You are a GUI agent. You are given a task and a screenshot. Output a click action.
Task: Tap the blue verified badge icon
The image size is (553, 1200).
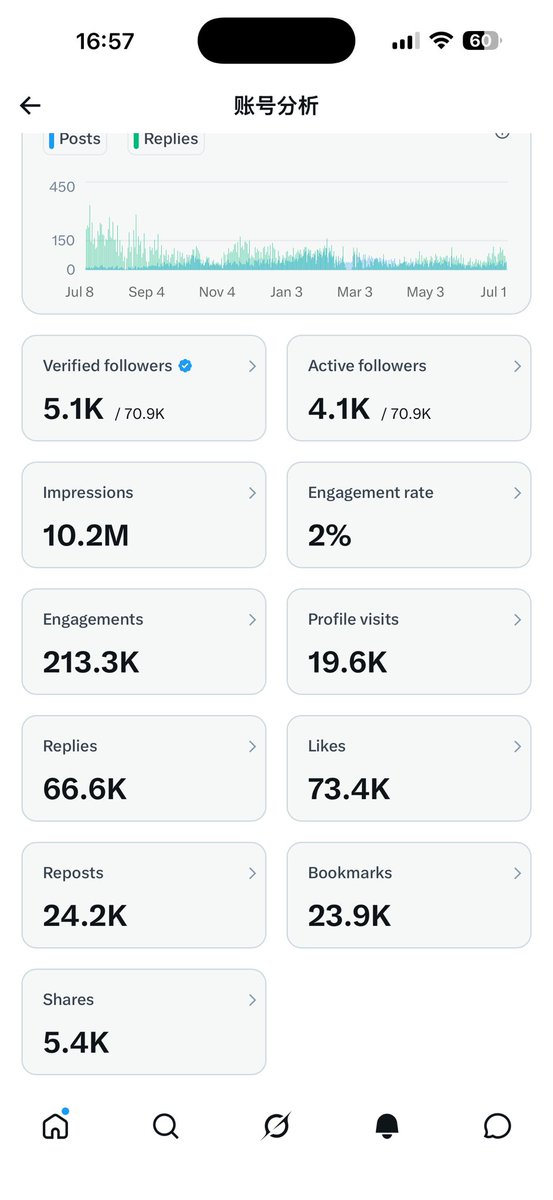click(185, 366)
